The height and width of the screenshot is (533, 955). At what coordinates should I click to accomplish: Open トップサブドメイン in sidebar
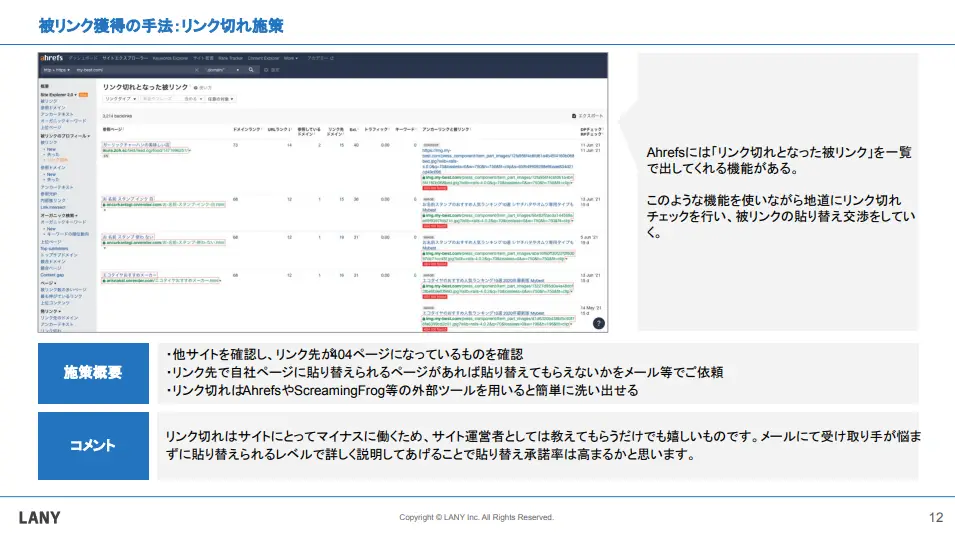pyautogui.click(x=58, y=255)
